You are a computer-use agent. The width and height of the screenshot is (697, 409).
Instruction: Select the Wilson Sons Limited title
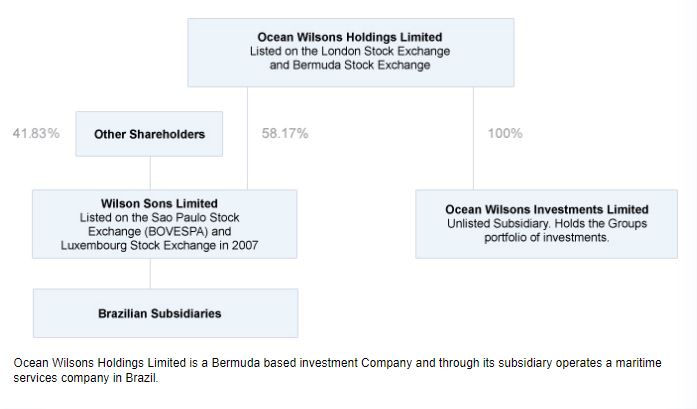pos(159,204)
